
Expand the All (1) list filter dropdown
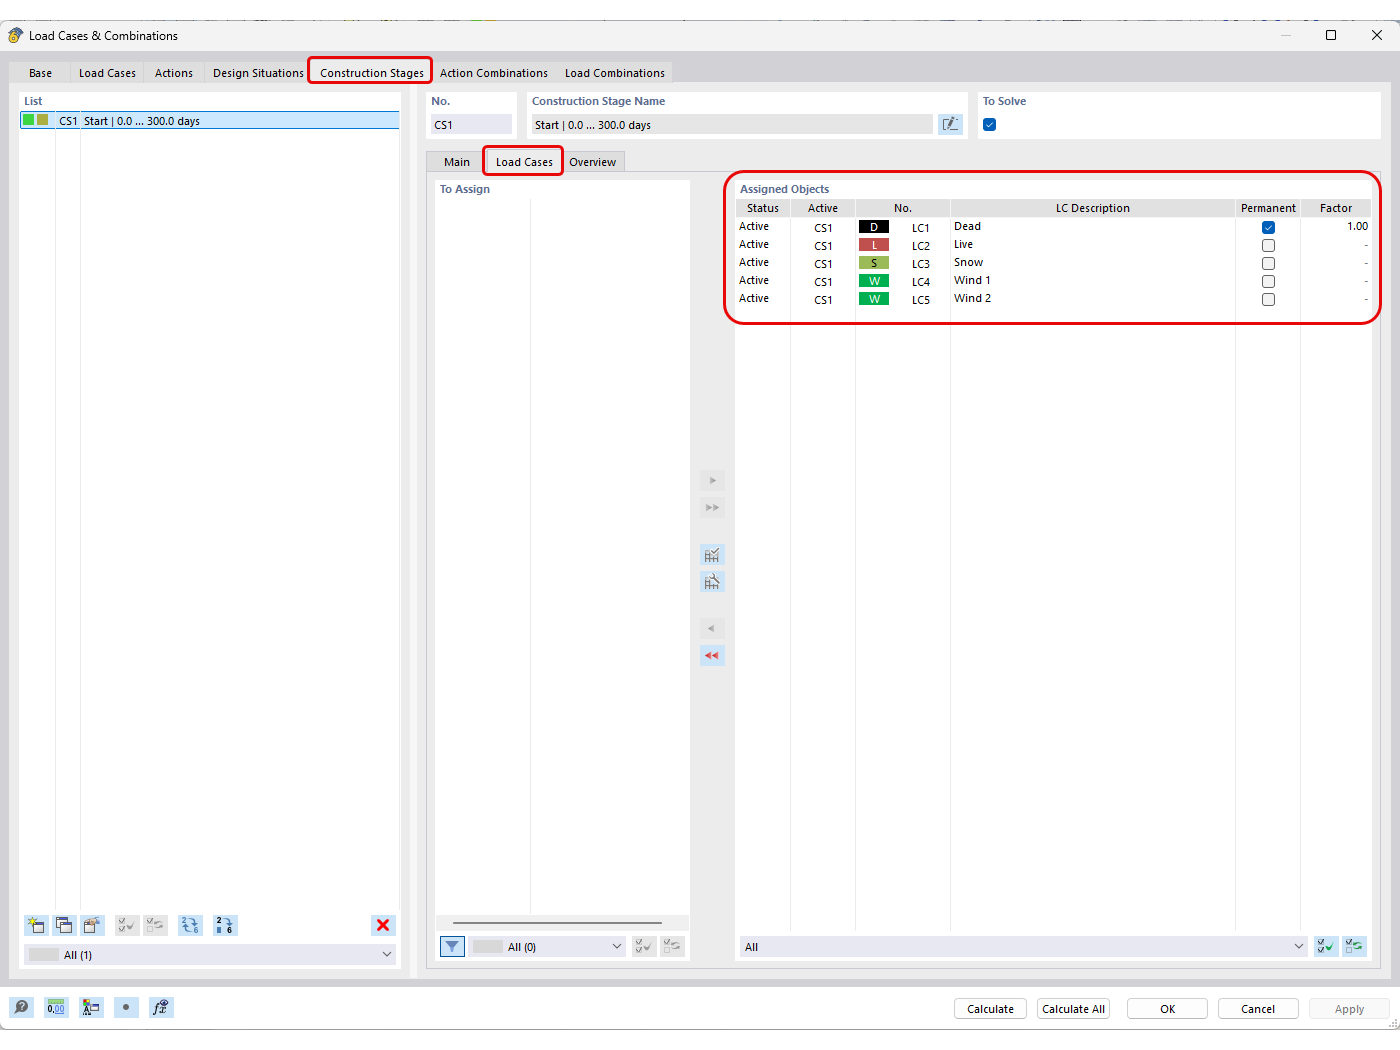coord(386,954)
